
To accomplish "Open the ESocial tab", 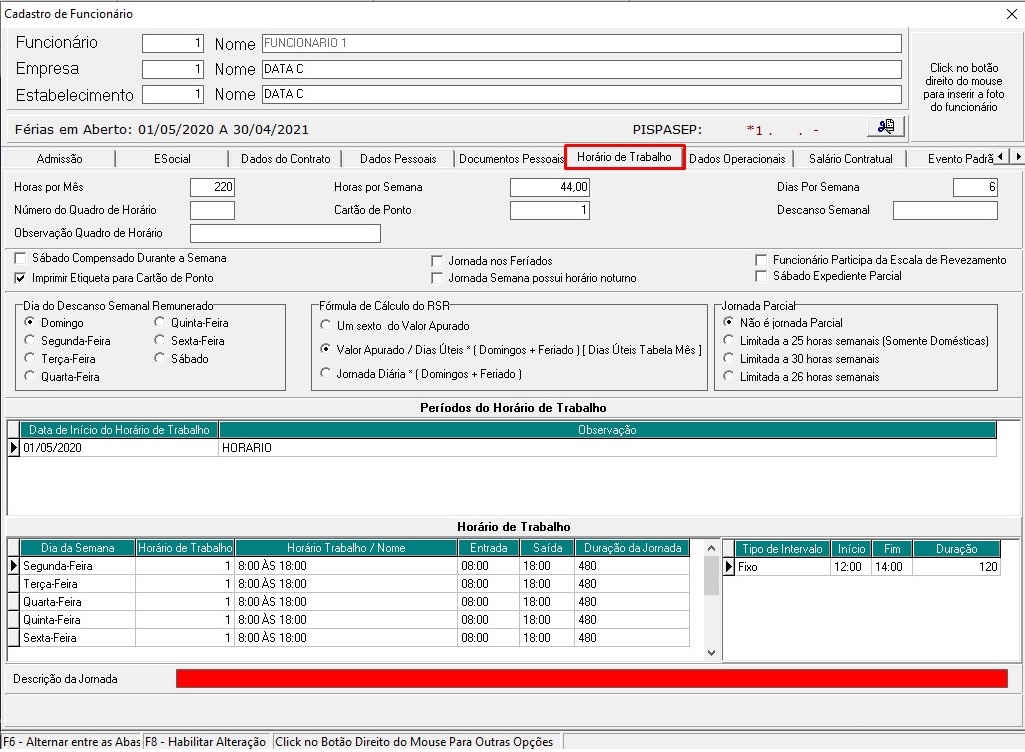I will click(x=172, y=159).
